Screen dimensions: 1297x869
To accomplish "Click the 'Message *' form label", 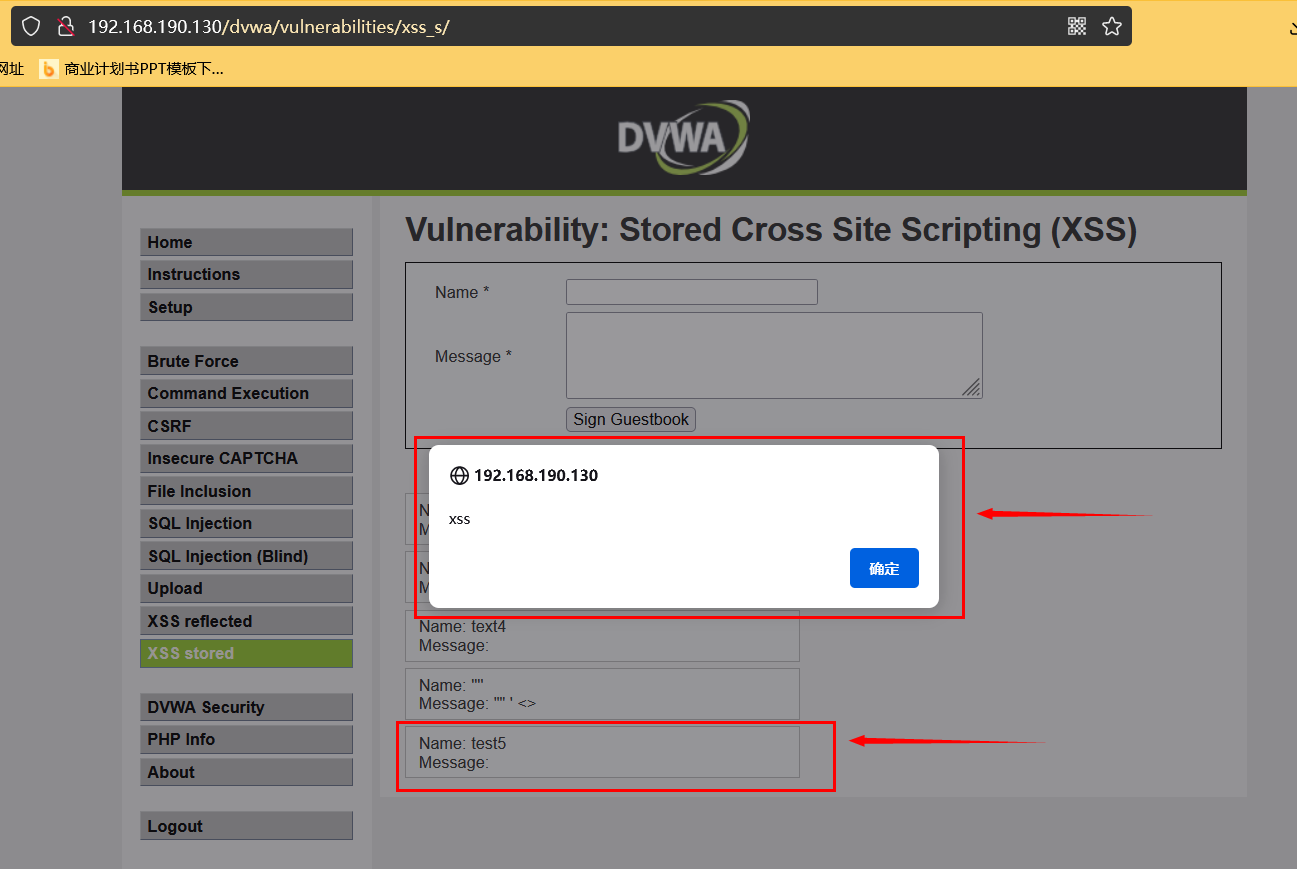I will [473, 356].
